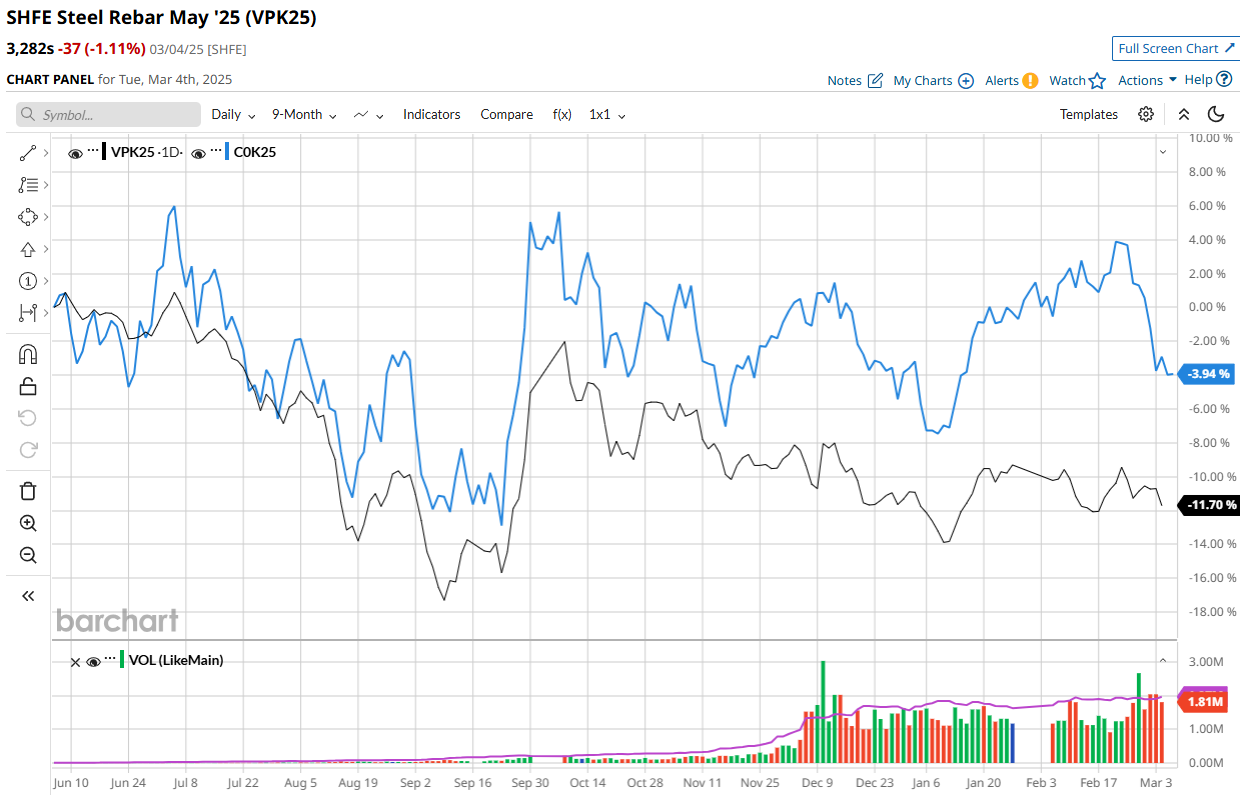Click the Notes pencil edit icon

875,80
